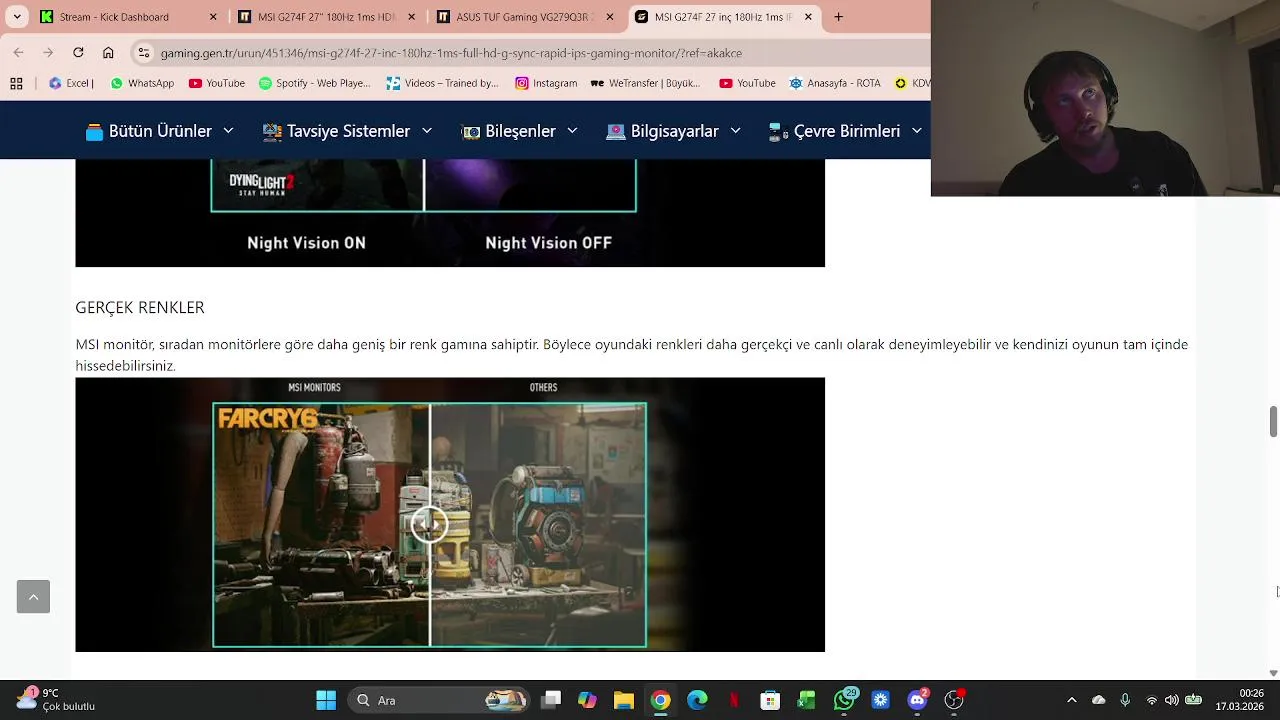This screenshot has width=1280, height=720.
Task: Open File Explorer from the taskbar
Action: (624, 700)
